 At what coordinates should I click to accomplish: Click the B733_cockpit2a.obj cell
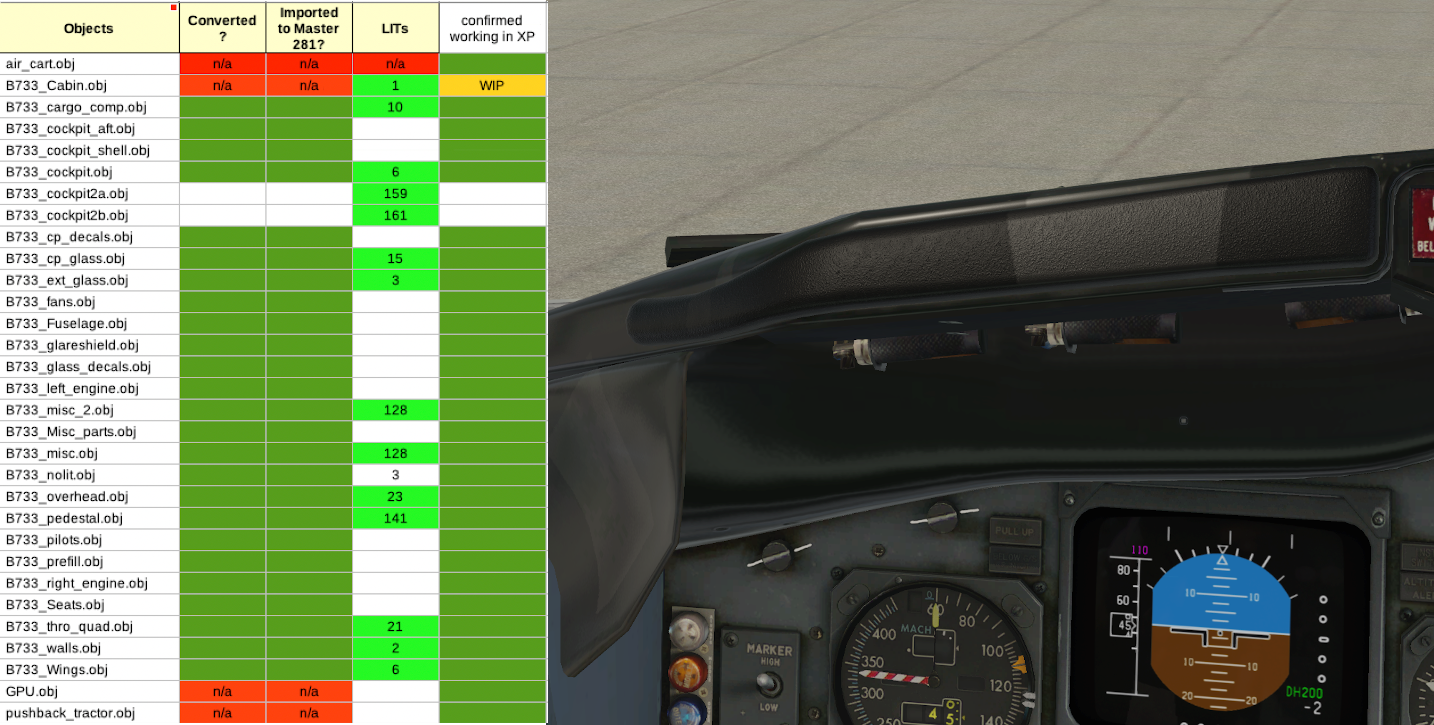pyautogui.click(x=90, y=194)
